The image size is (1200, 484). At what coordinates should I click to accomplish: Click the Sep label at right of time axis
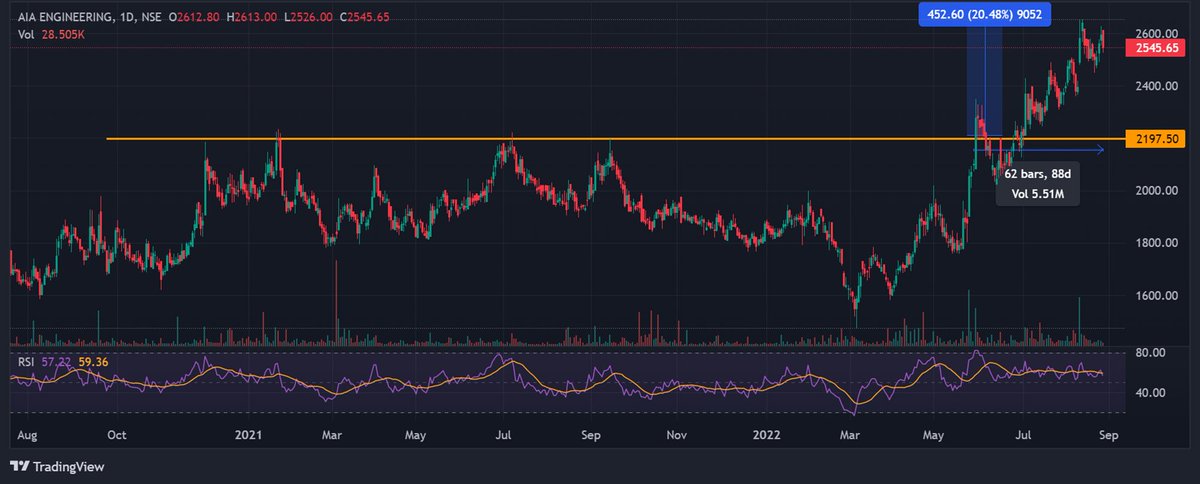(1107, 436)
